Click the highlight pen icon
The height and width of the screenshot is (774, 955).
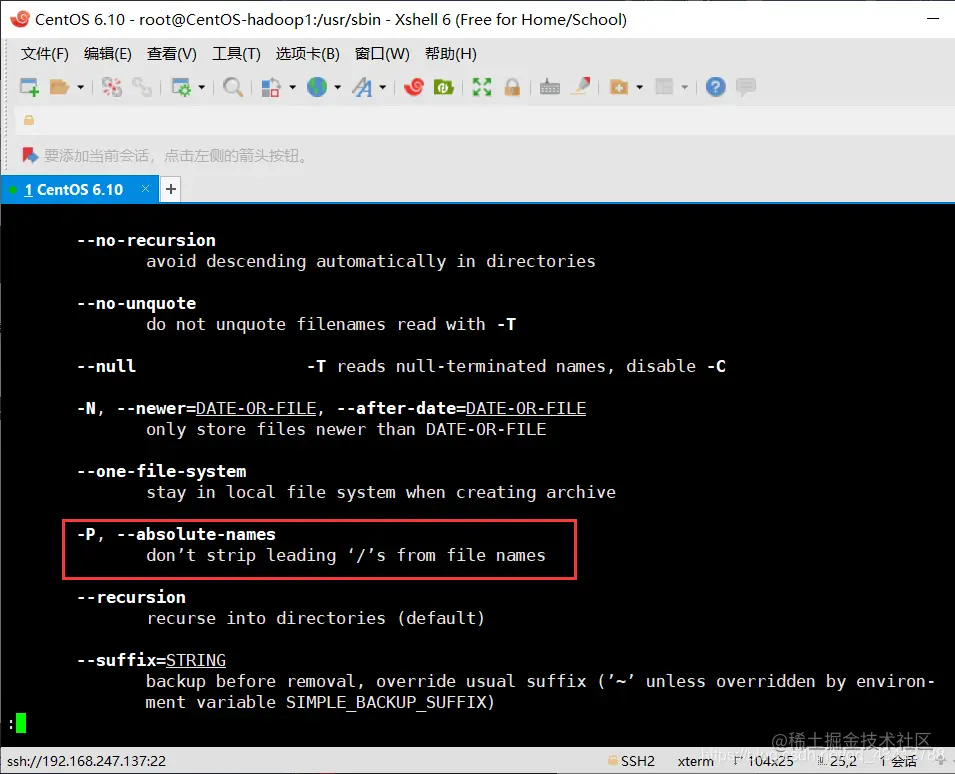[580, 86]
